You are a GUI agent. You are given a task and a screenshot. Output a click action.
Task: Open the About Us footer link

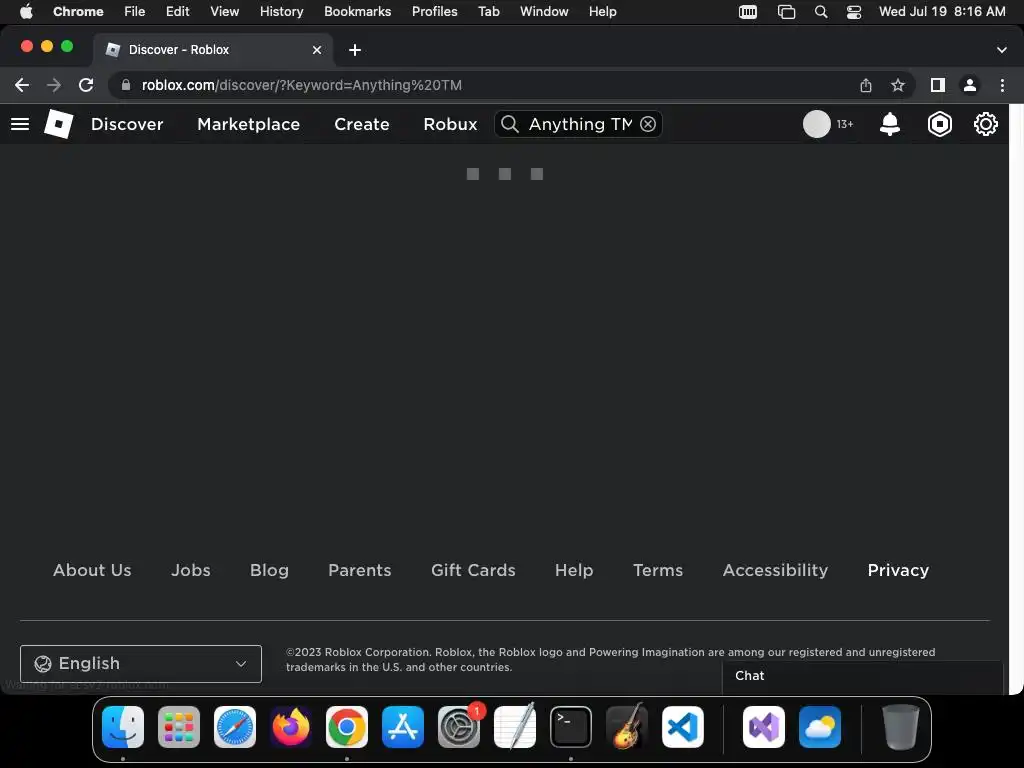pos(92,570)
